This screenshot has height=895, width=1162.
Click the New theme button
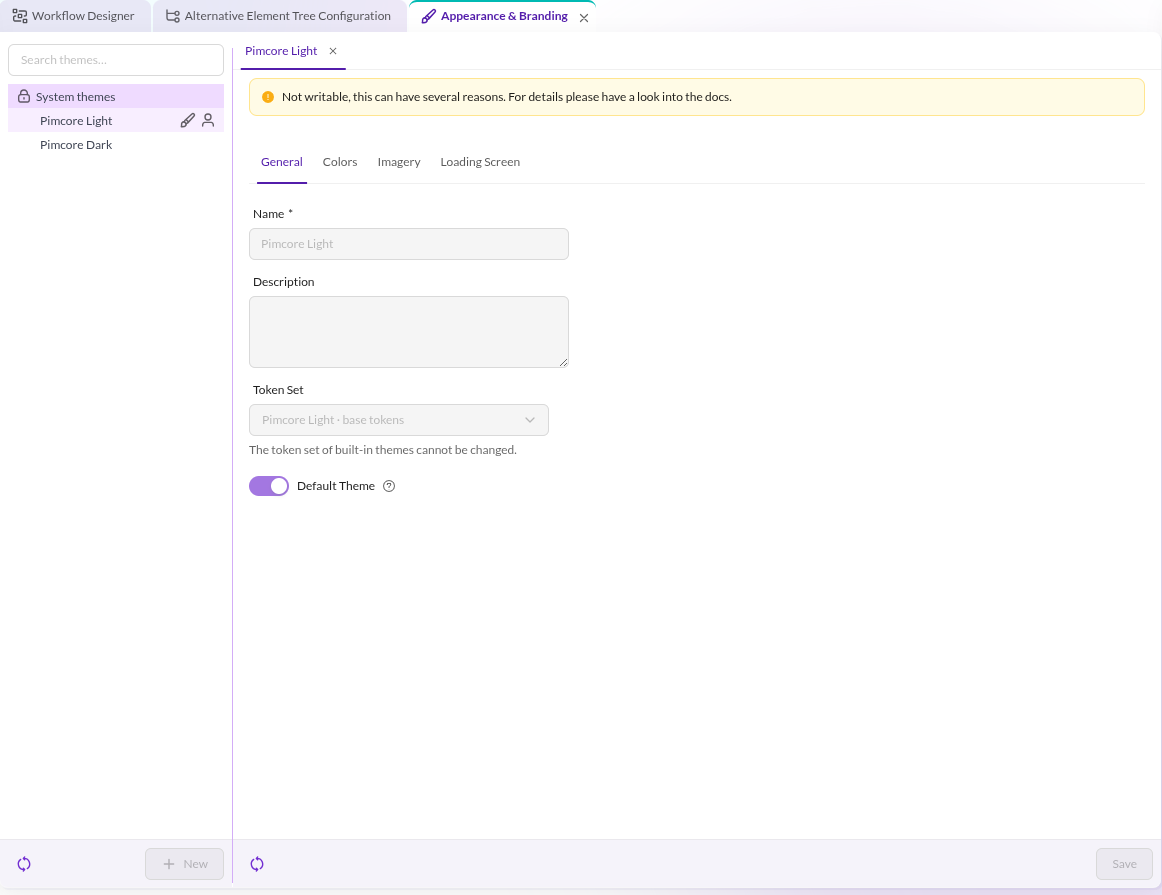click(x=185, y=864)
